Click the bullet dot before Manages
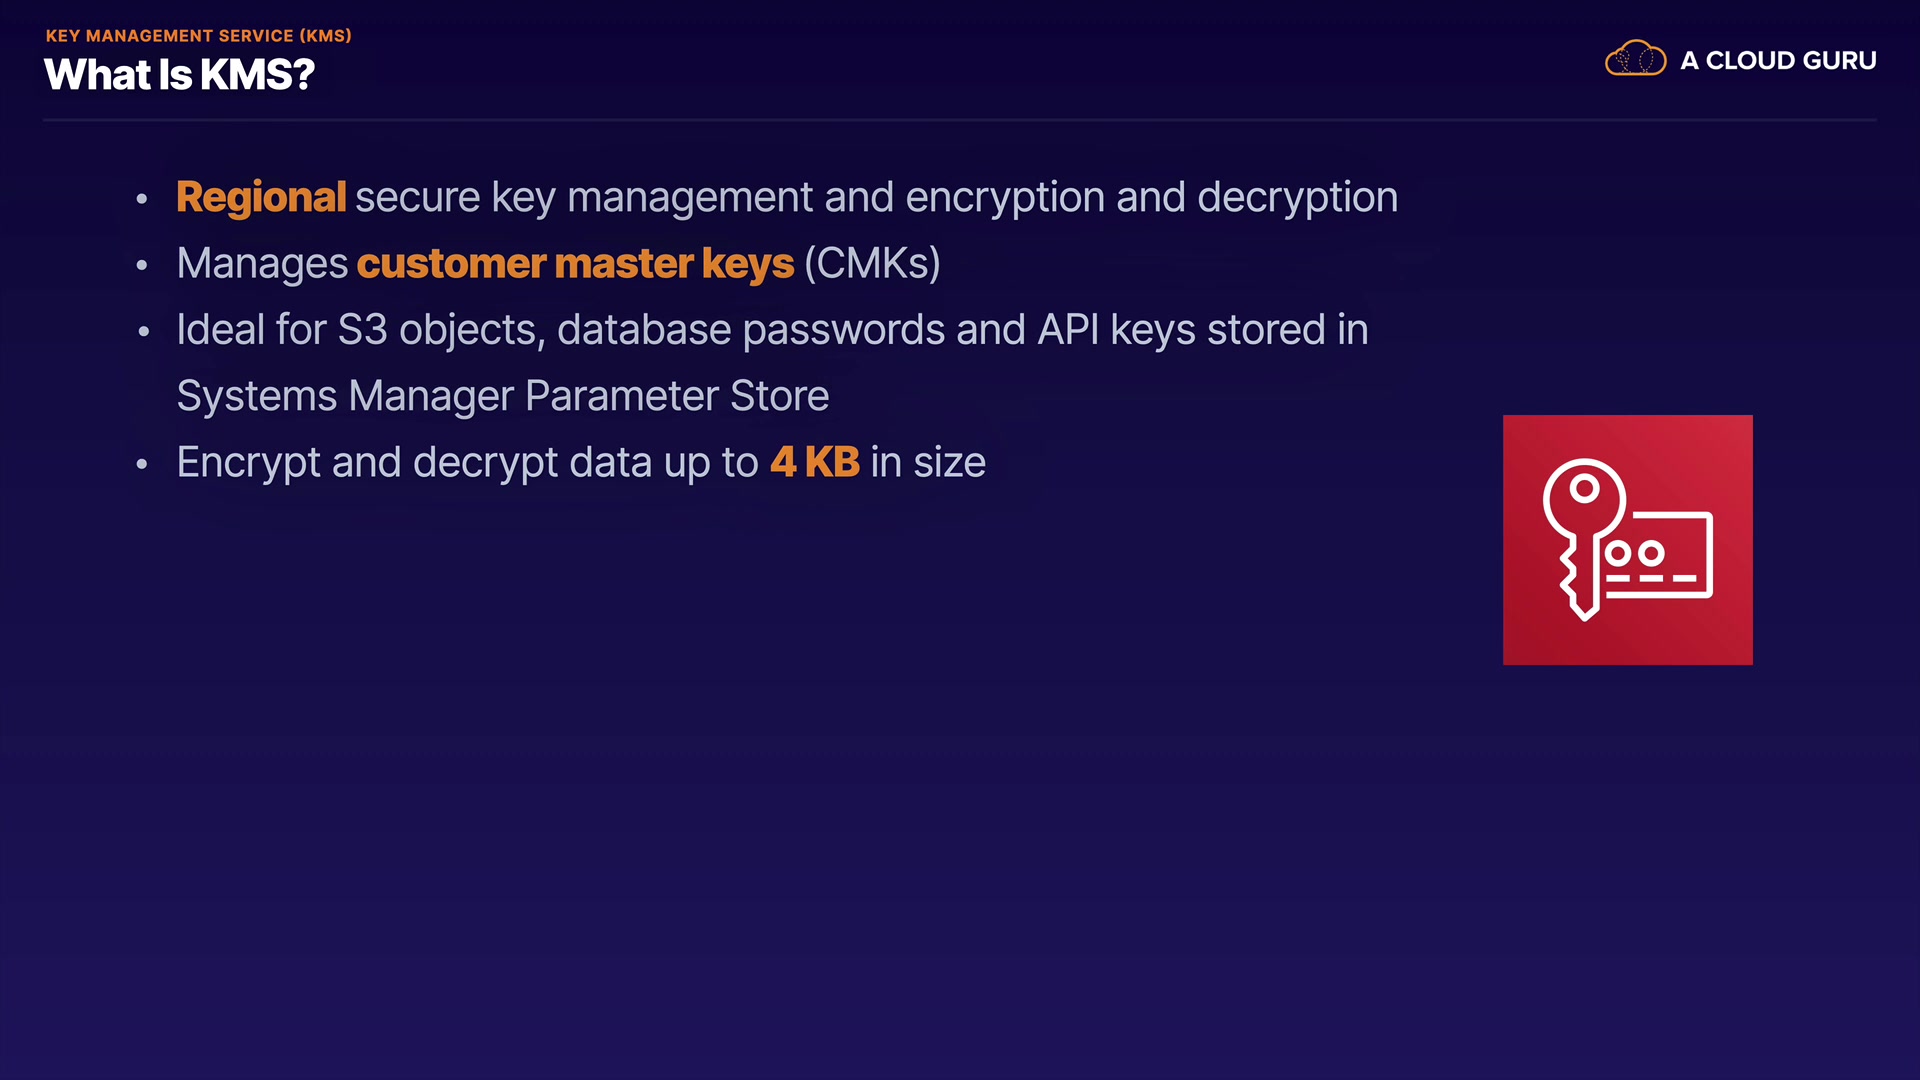The width and height of the screenshot is (1920, 1080). point(142,265)
